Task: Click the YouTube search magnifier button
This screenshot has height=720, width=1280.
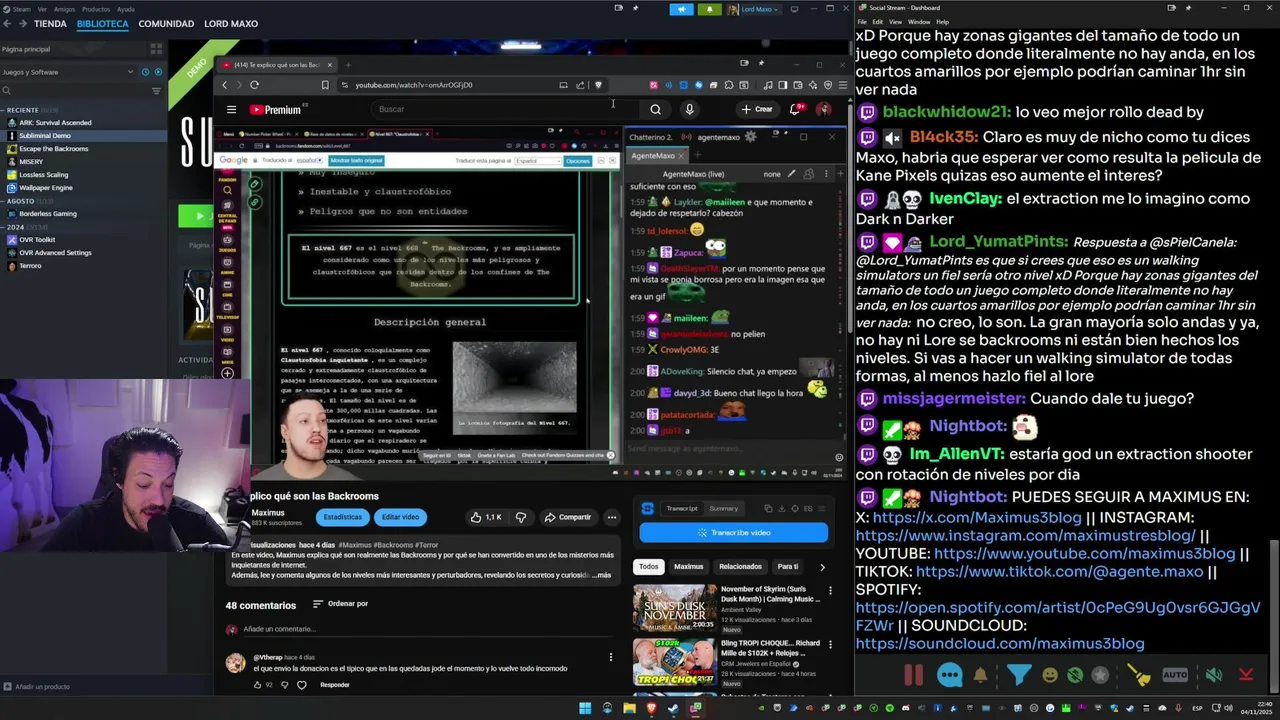Action: [655, 109]
